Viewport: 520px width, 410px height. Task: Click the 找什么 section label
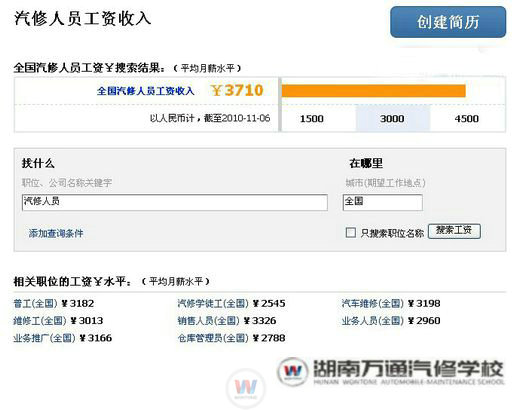(x=38, y=163)
